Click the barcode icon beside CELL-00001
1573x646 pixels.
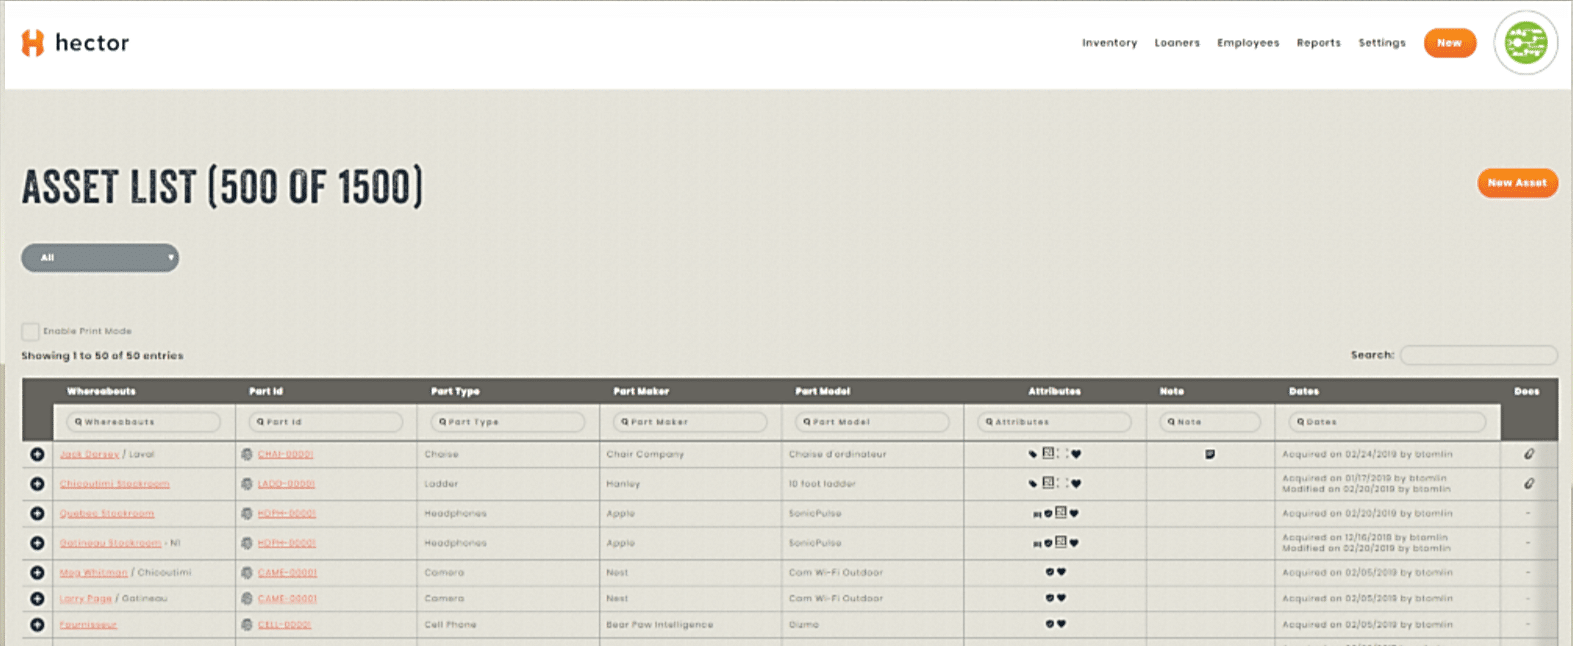[x=247, y=625]
